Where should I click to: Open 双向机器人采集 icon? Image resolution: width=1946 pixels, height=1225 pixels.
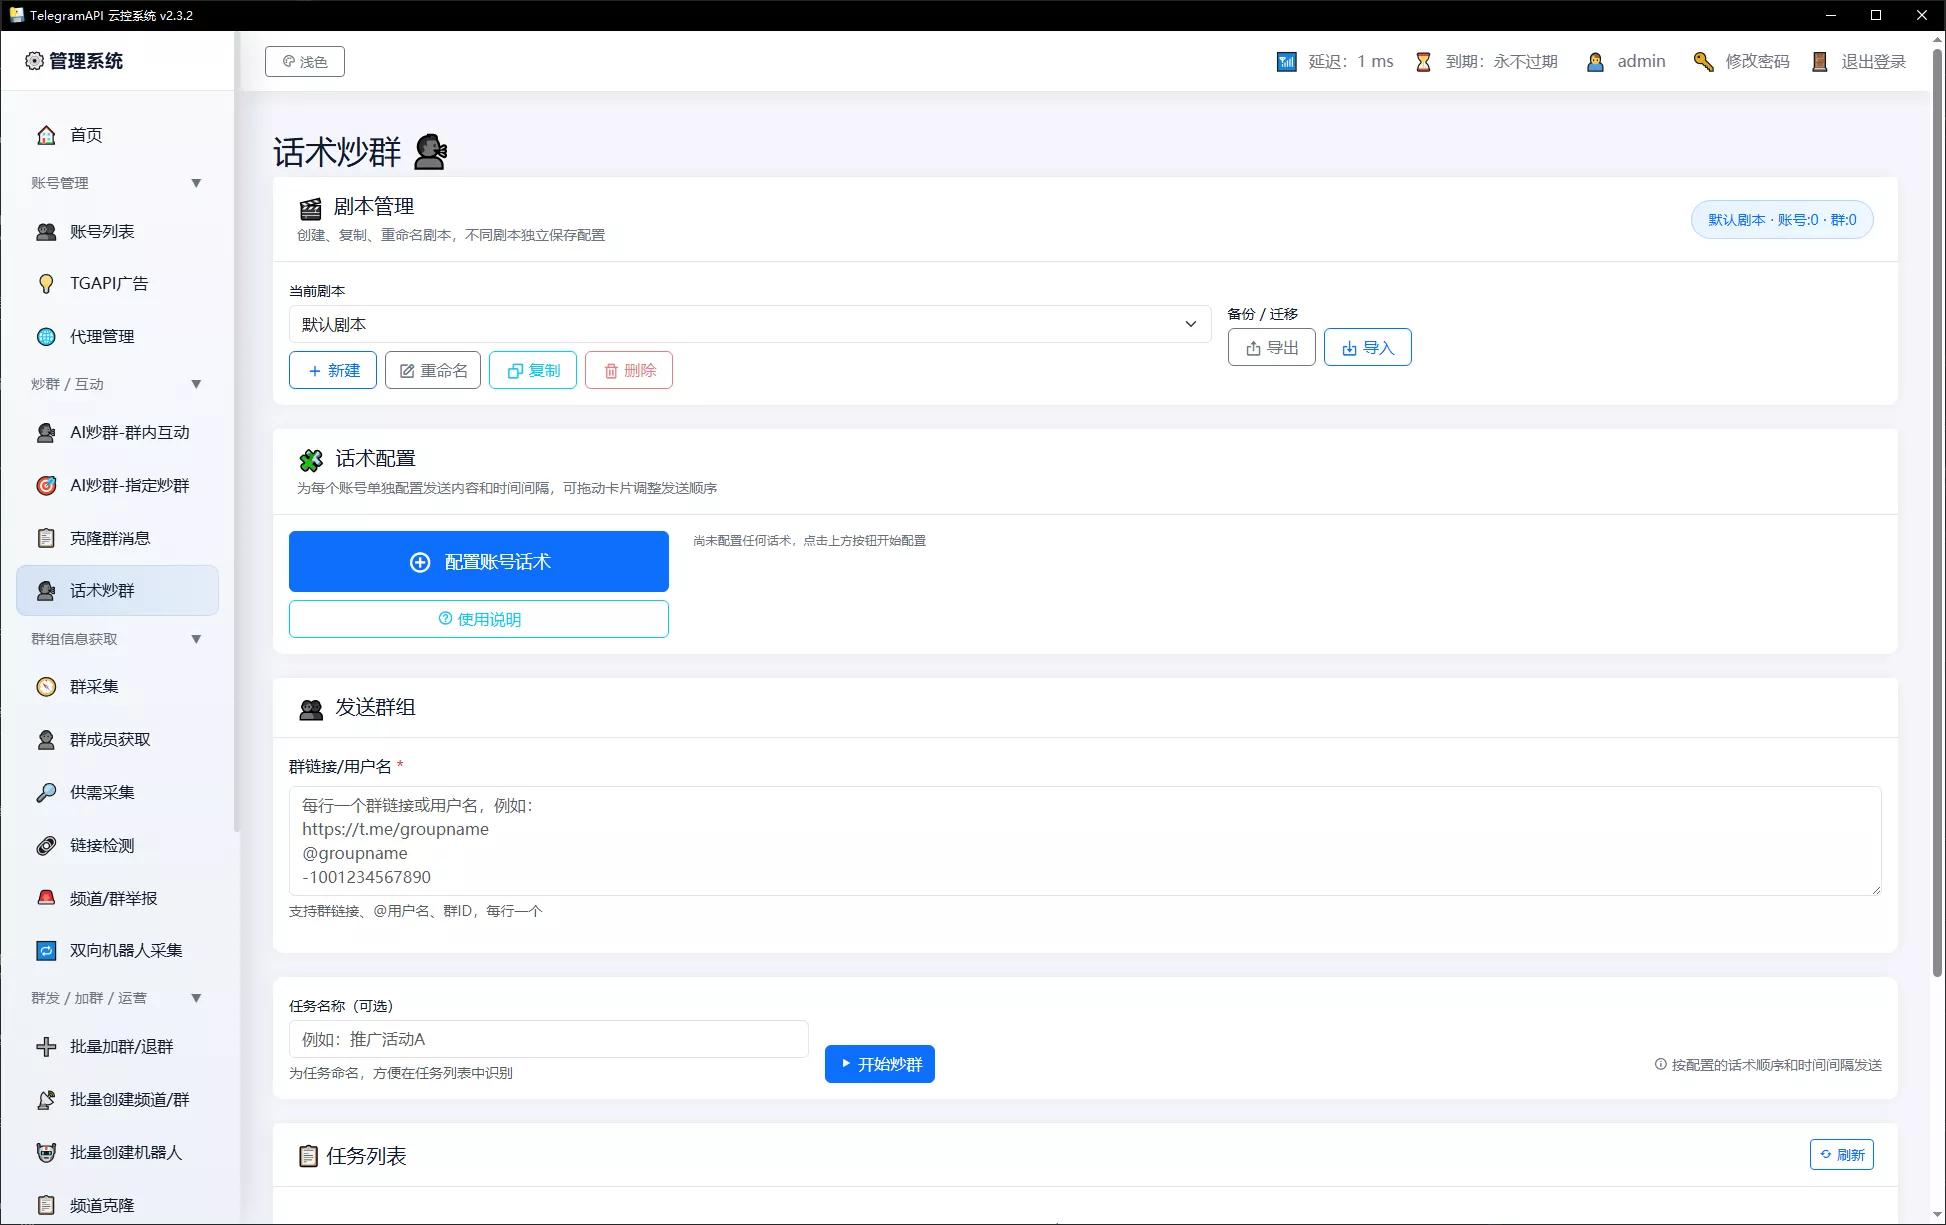(x=46, y=951)
